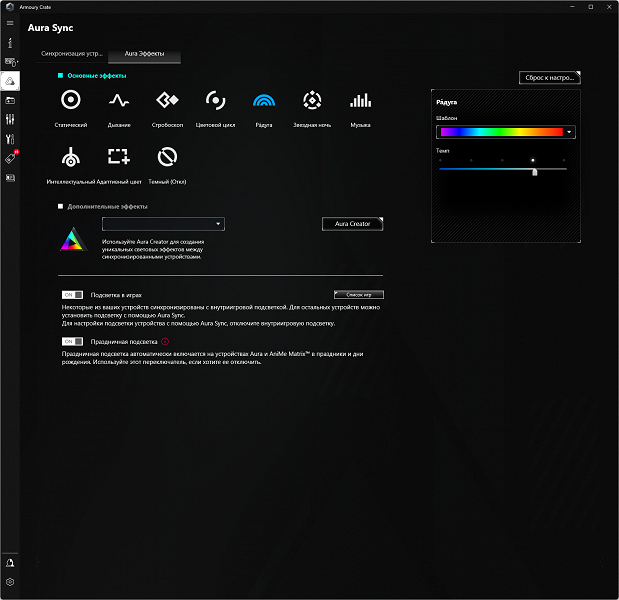Set speed to the middle stop dot

pyautogui.click(x=502, y=160)
